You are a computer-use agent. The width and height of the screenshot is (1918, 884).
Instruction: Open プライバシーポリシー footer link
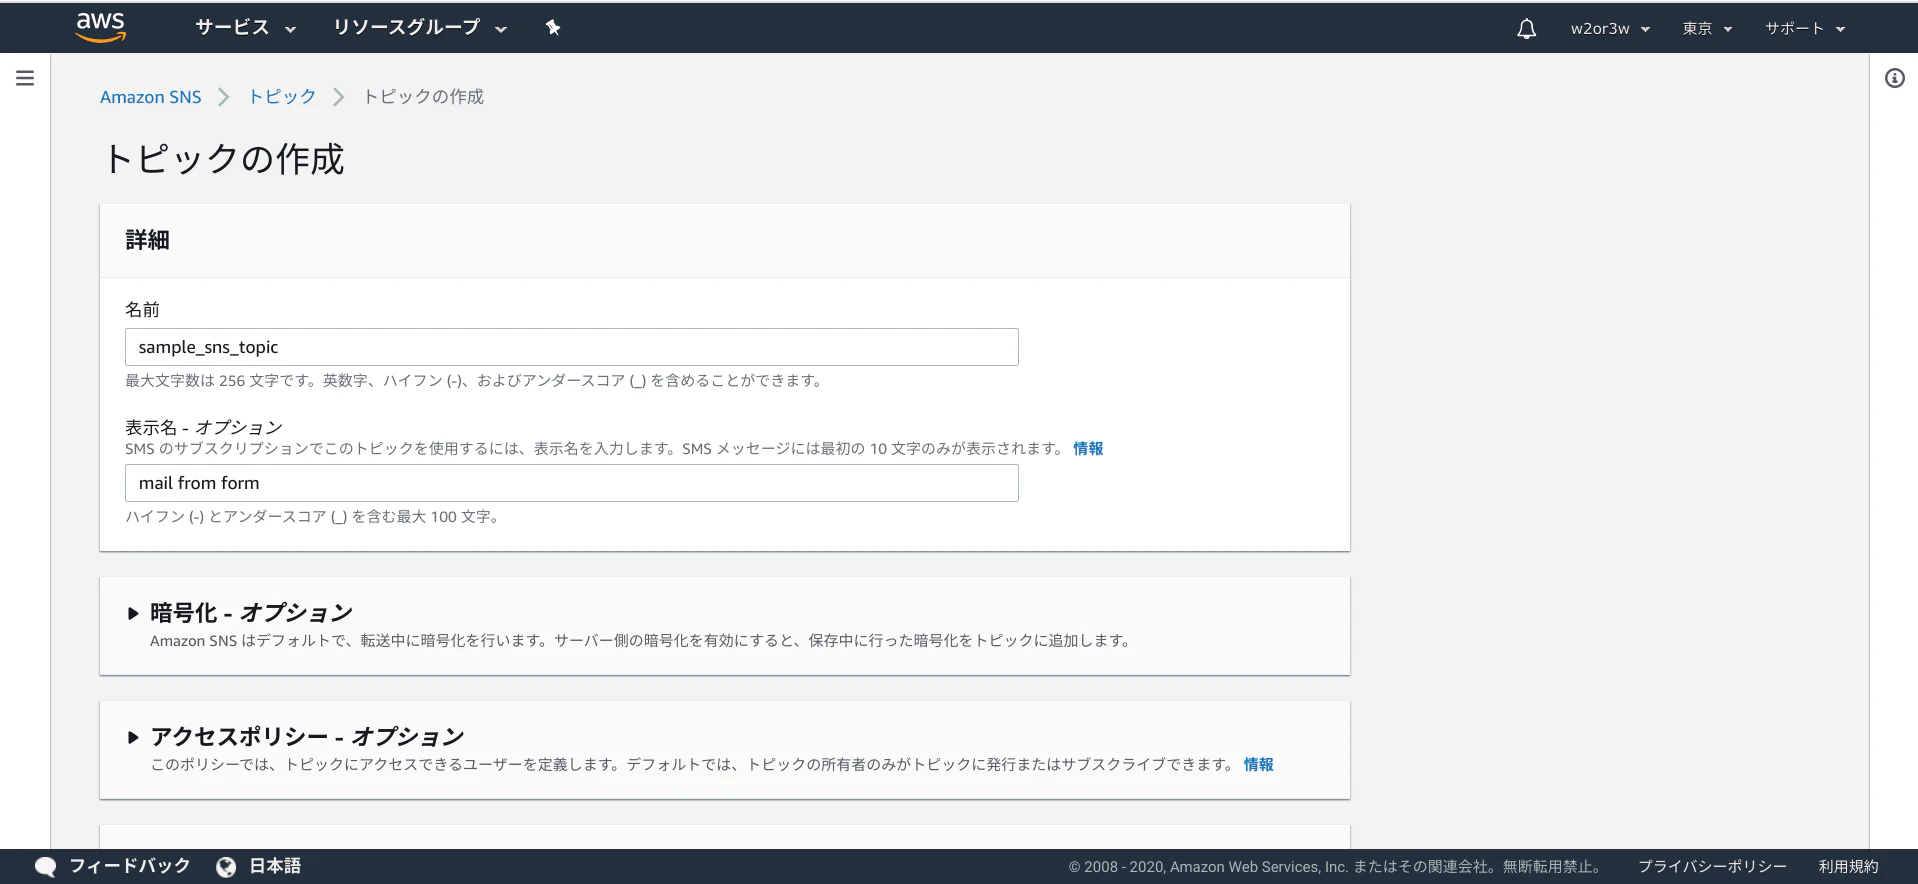pos(1712,867)
